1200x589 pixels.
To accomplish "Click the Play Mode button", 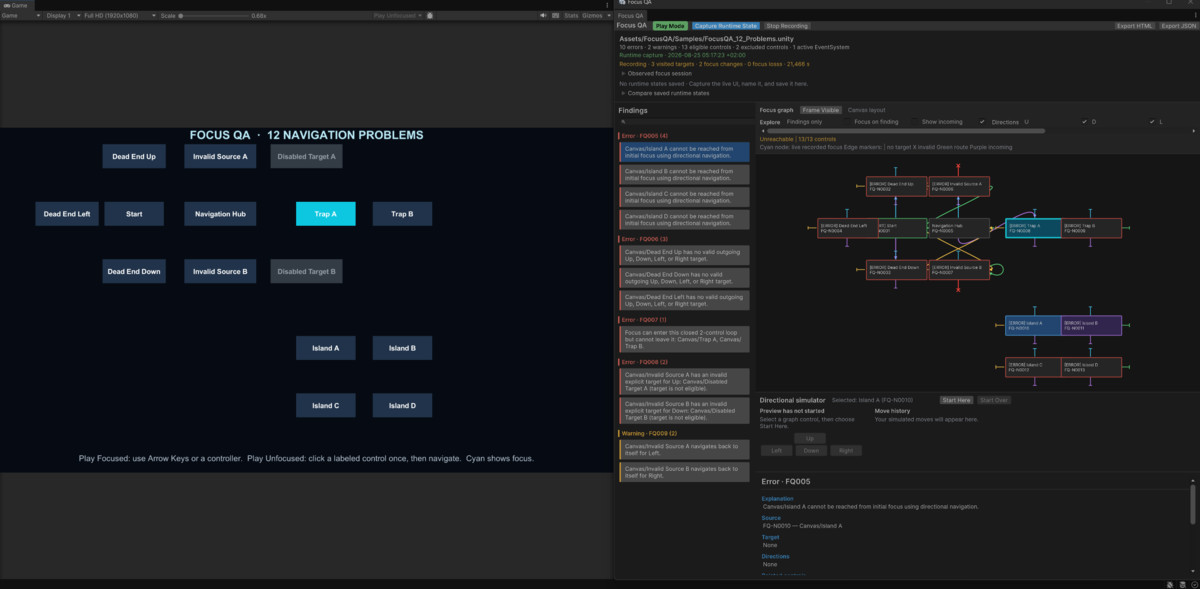I will [669, 26].
